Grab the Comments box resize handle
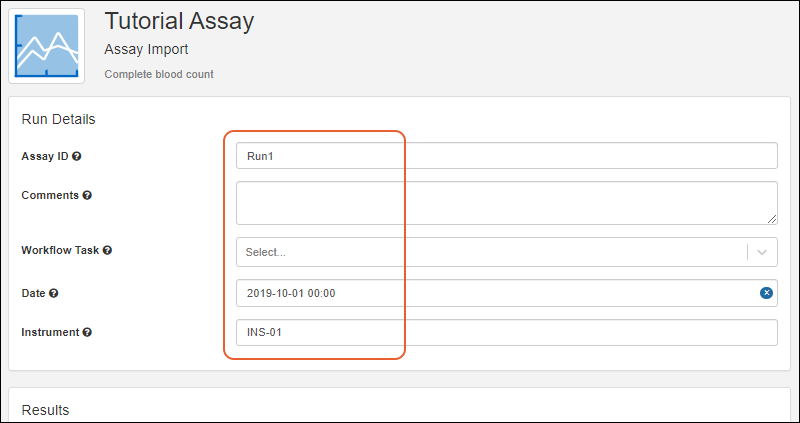Viewport: 800px width, 423px height. 772,219
